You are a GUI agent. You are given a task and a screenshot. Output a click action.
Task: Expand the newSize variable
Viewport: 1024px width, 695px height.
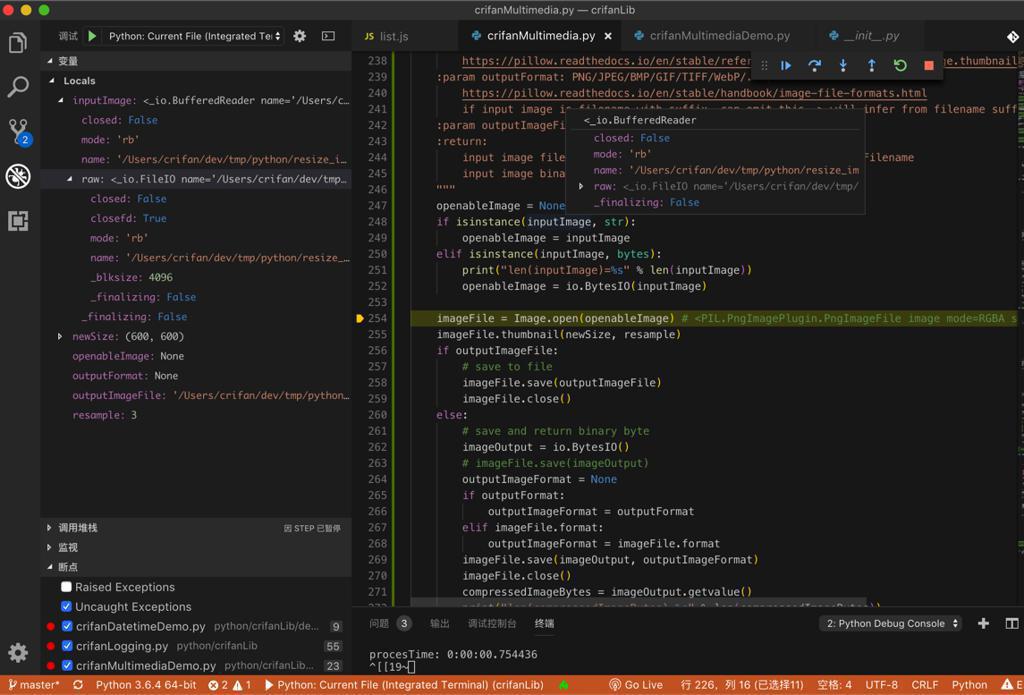[60, 337]
